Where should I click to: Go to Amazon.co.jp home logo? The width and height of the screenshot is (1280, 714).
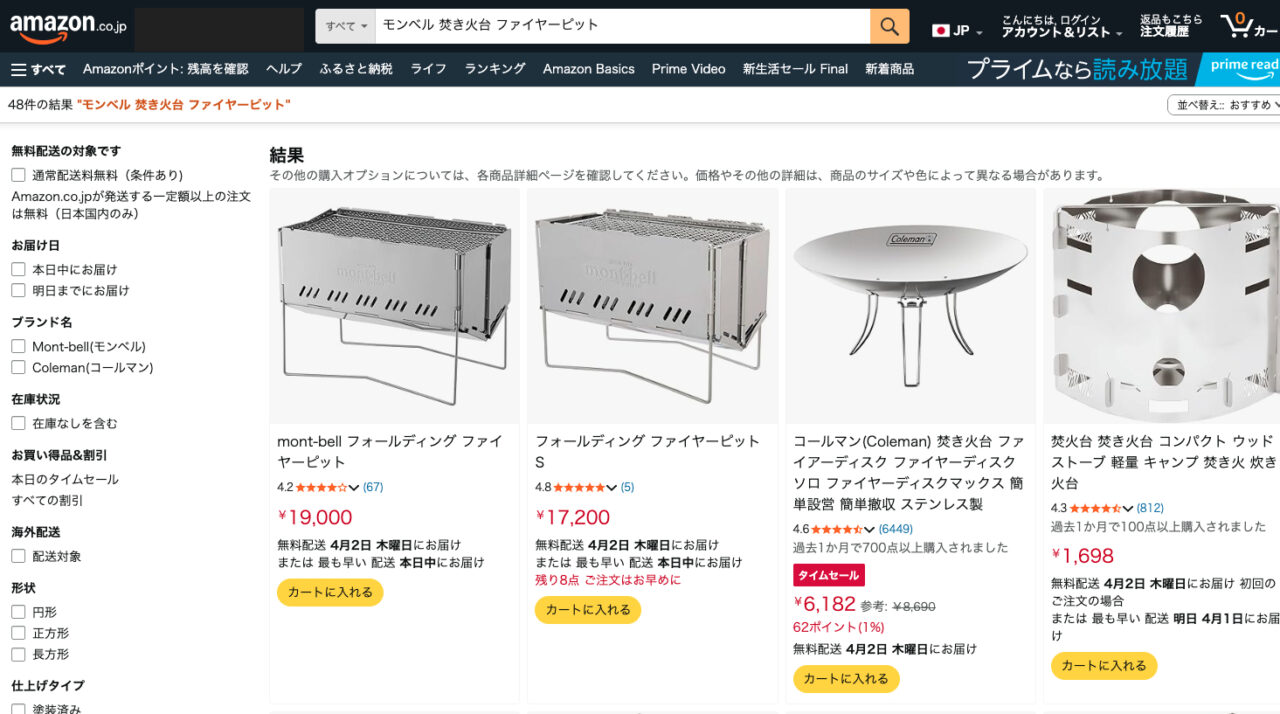click(68, 27)
